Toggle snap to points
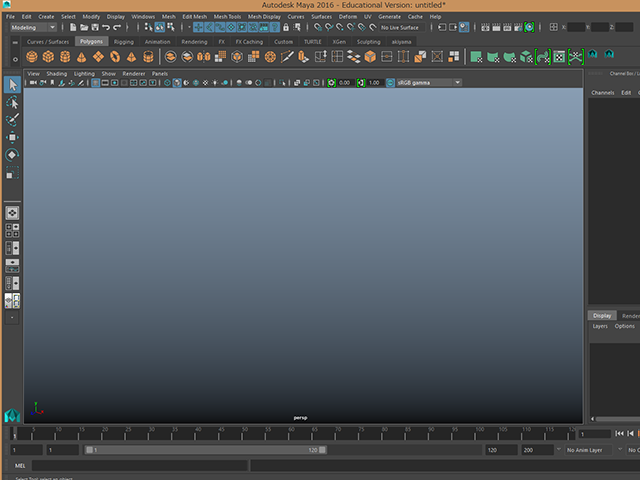The width and height of the screenshot is (640, 480). (x=340, y=27)
